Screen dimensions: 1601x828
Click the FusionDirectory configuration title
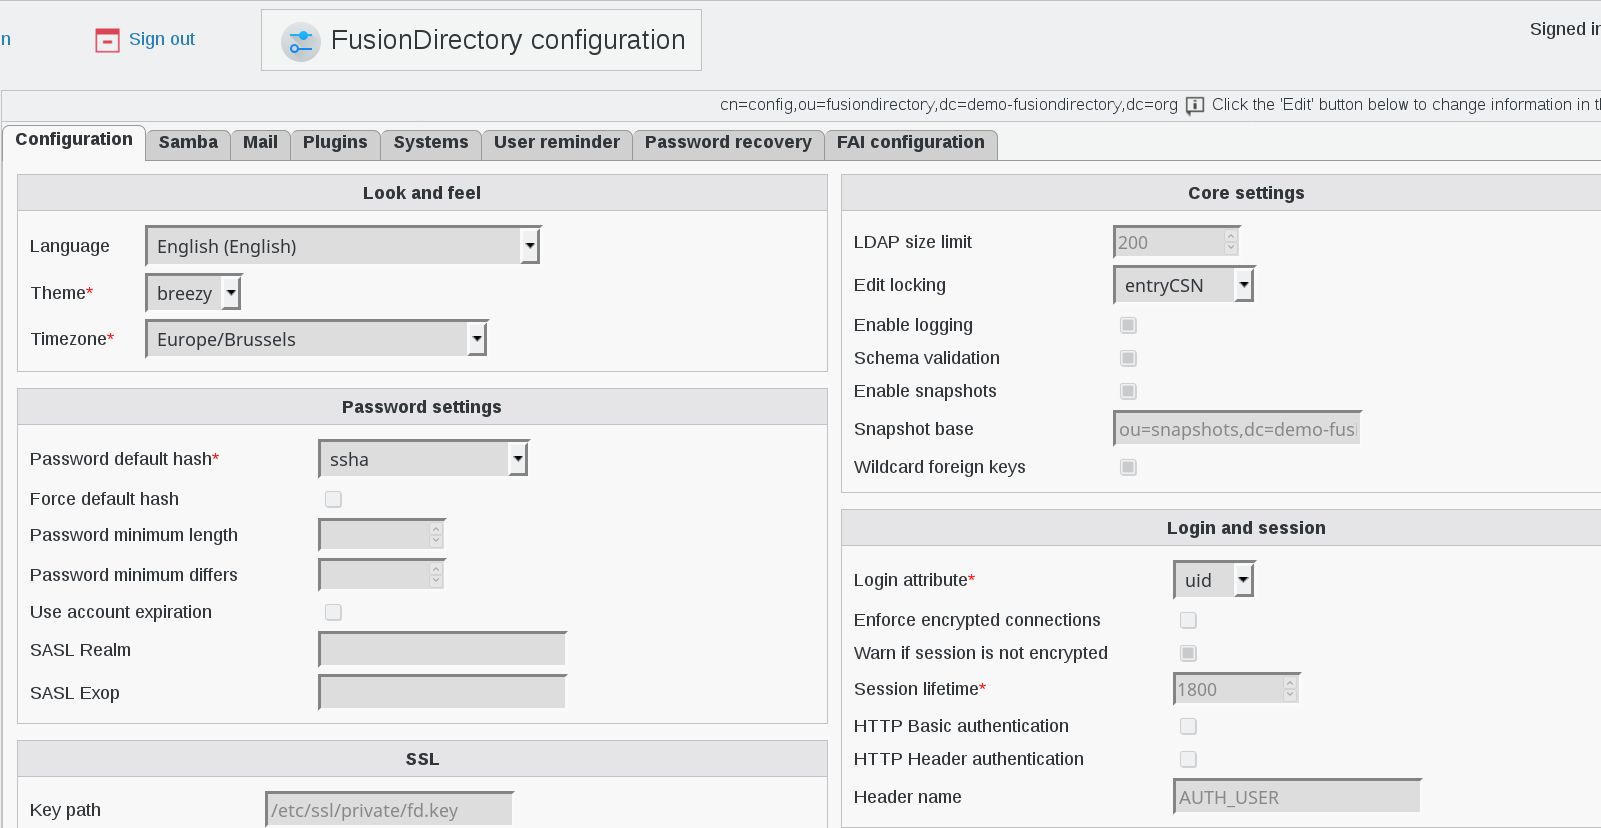[x=508, y=40]
